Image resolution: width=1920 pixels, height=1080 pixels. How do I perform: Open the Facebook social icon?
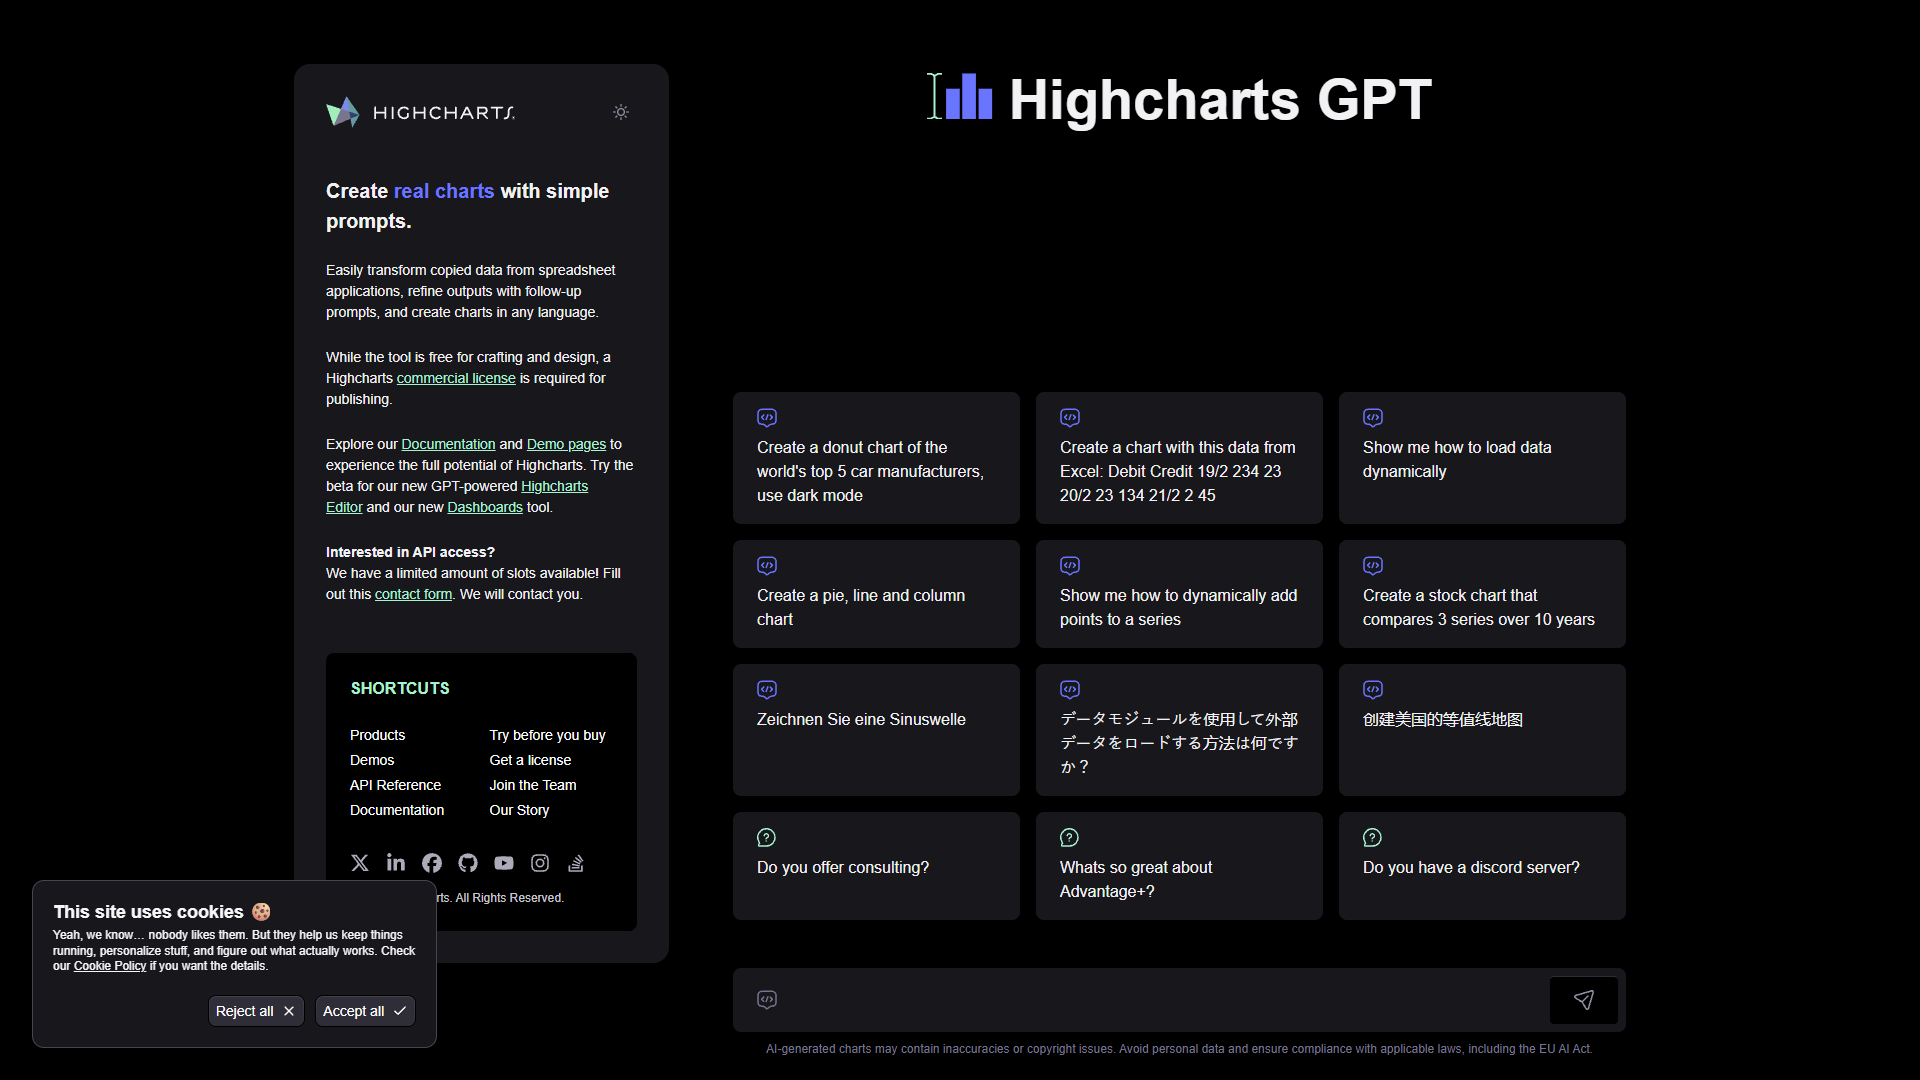pyautogui.click(x=432, y=863)
